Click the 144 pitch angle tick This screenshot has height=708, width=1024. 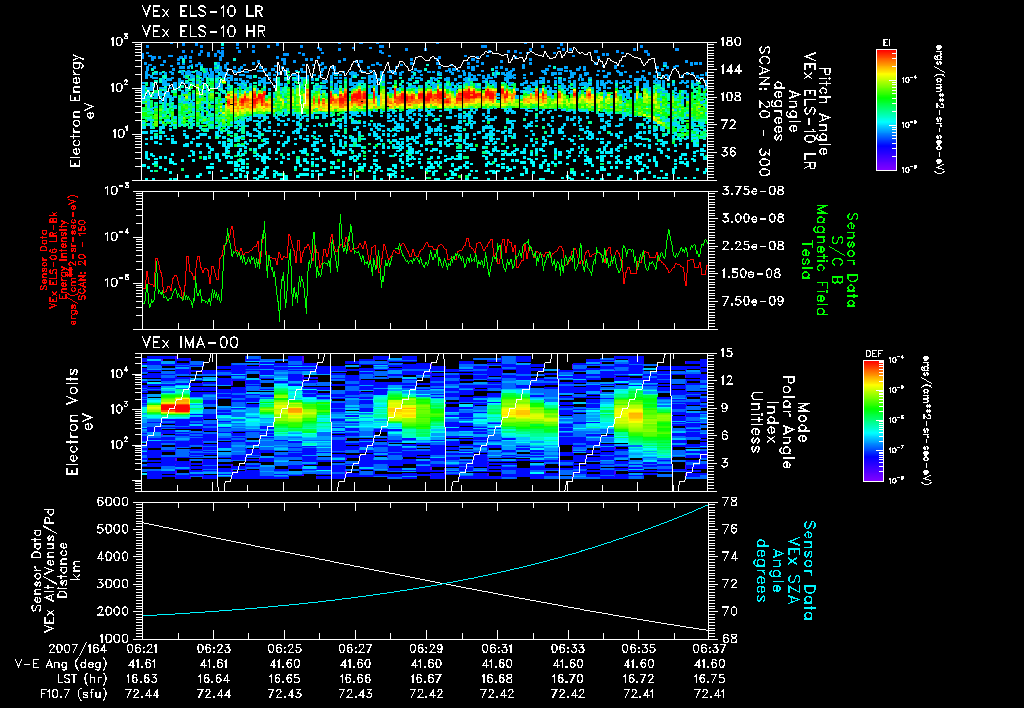pos(730,69)
